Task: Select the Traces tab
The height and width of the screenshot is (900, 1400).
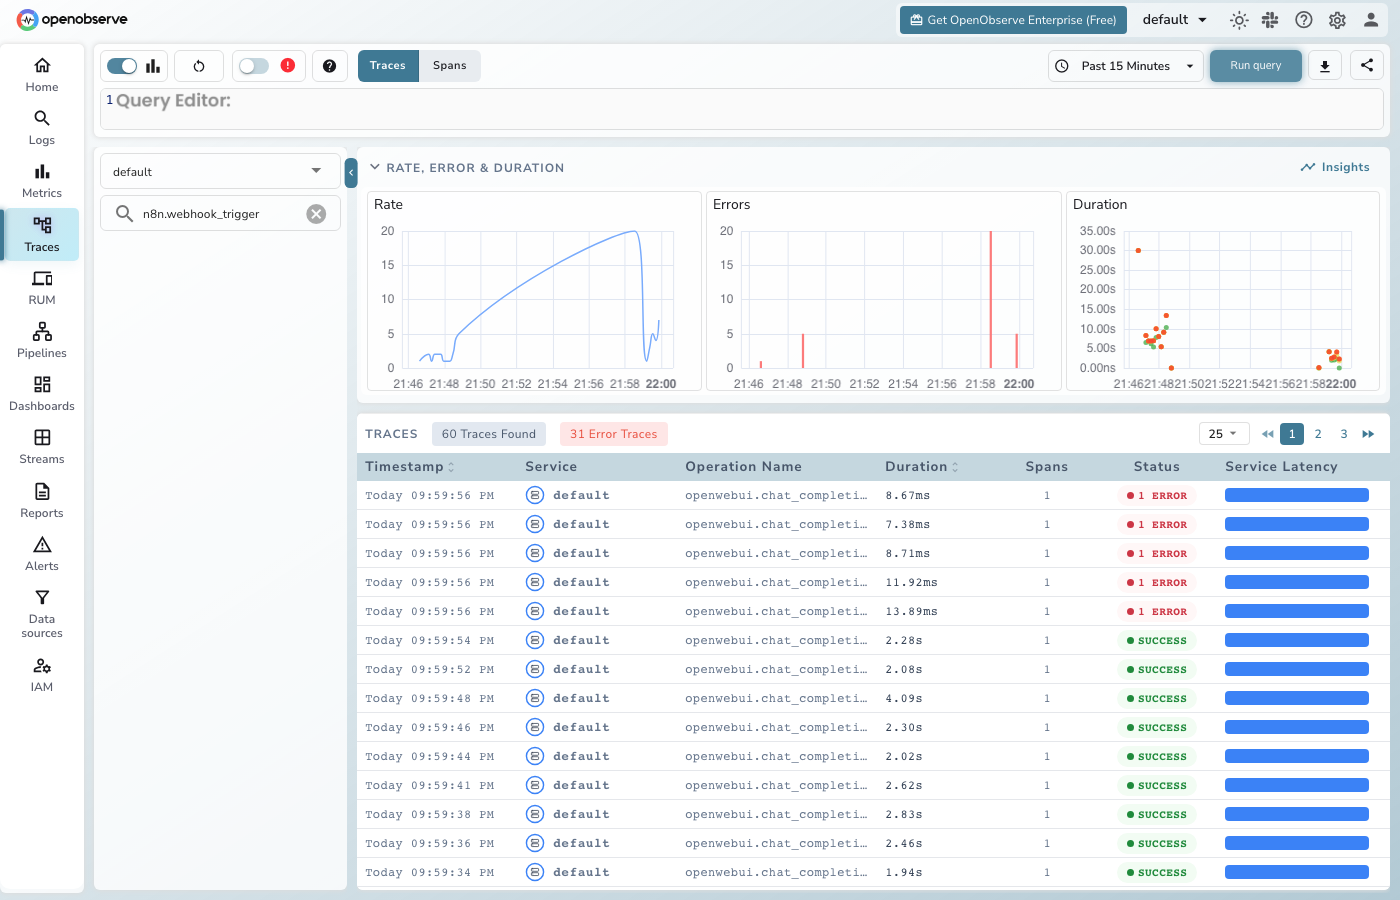Action: pos(388,65)
